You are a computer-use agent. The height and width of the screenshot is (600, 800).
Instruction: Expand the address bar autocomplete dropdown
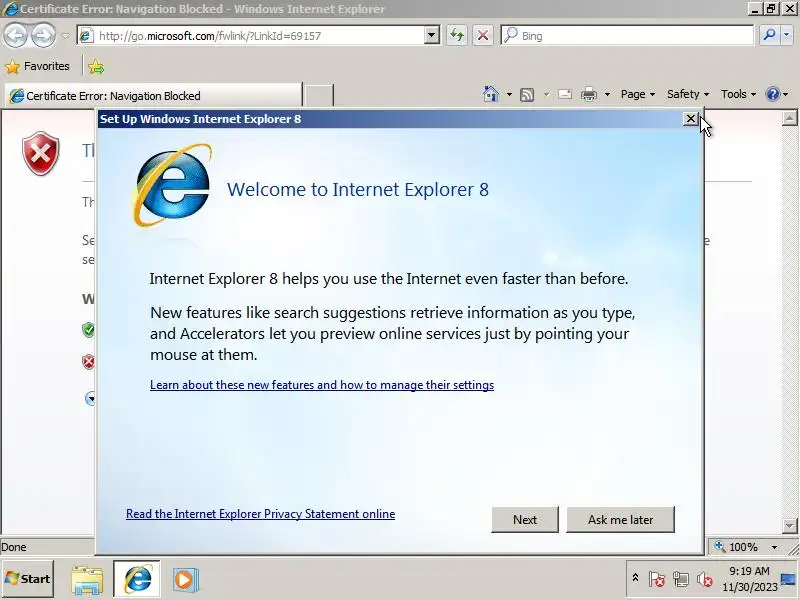click(432, 36)
